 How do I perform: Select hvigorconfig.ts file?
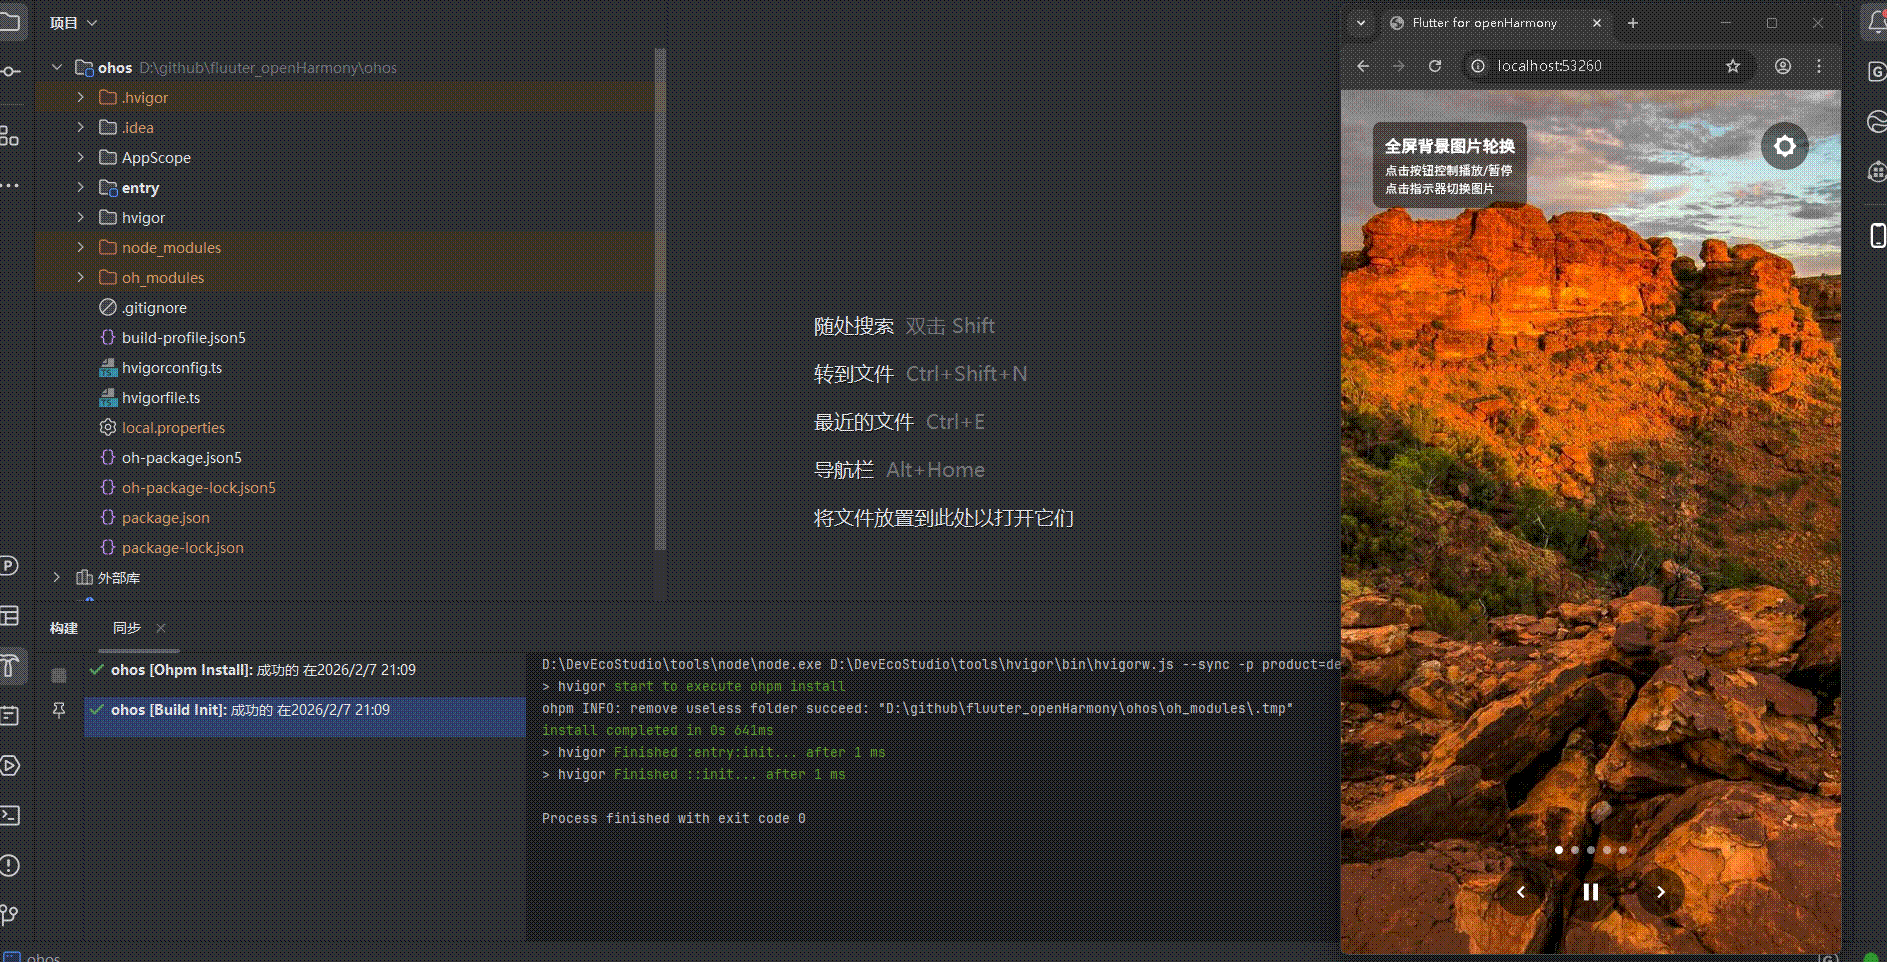click(x=171, y=368)
